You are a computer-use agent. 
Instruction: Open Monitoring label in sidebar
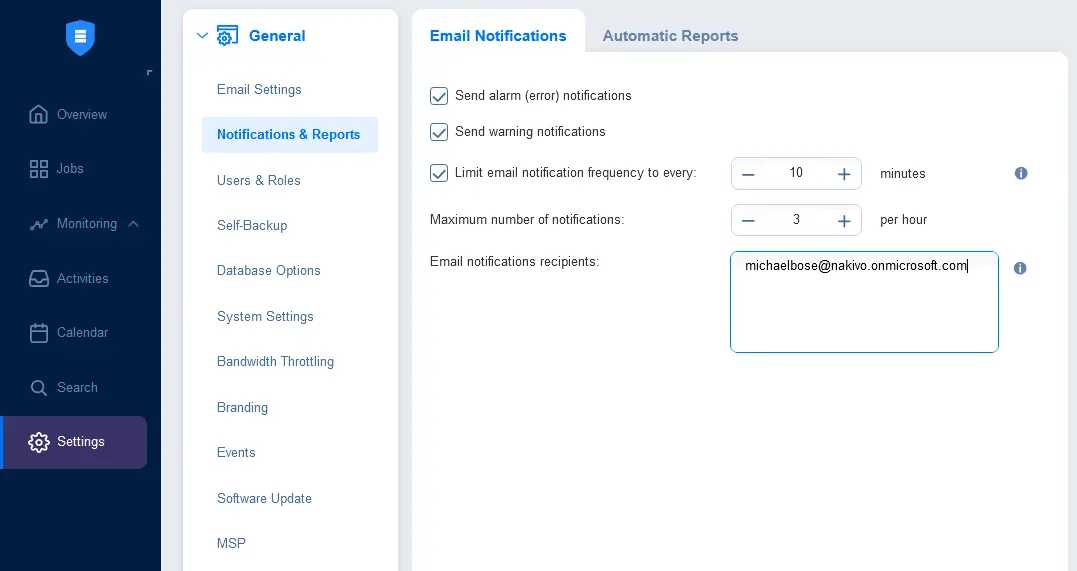(x=87, y=223)
